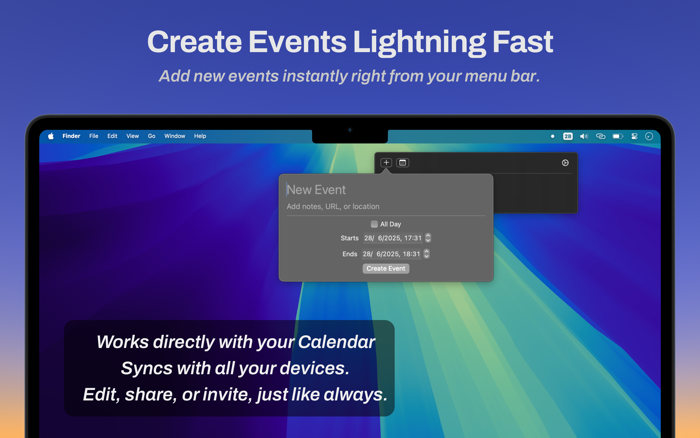Click the linked cloud menu bar icon
Viewport: 700px width, 438px height.
601,136
